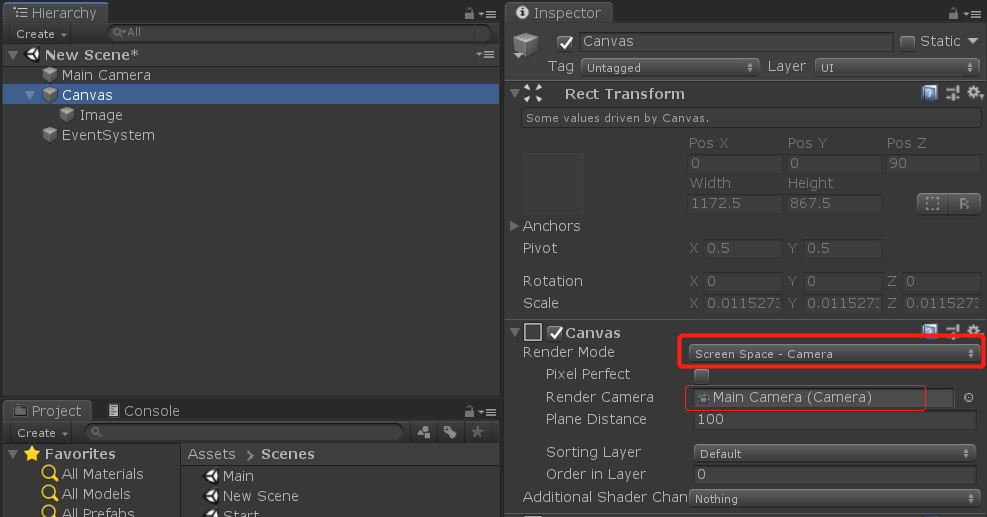Switch to the Hierarchy tab

point(55,13)
